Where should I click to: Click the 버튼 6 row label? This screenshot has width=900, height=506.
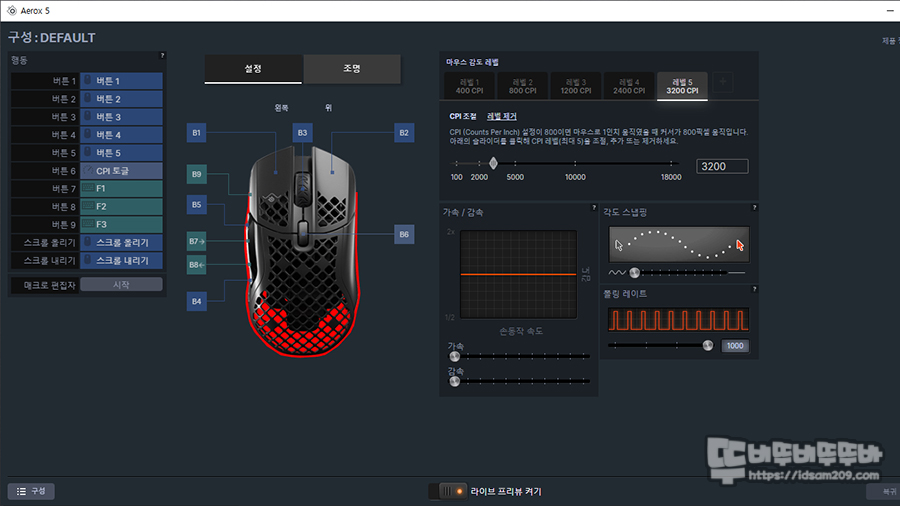[63, 171]
